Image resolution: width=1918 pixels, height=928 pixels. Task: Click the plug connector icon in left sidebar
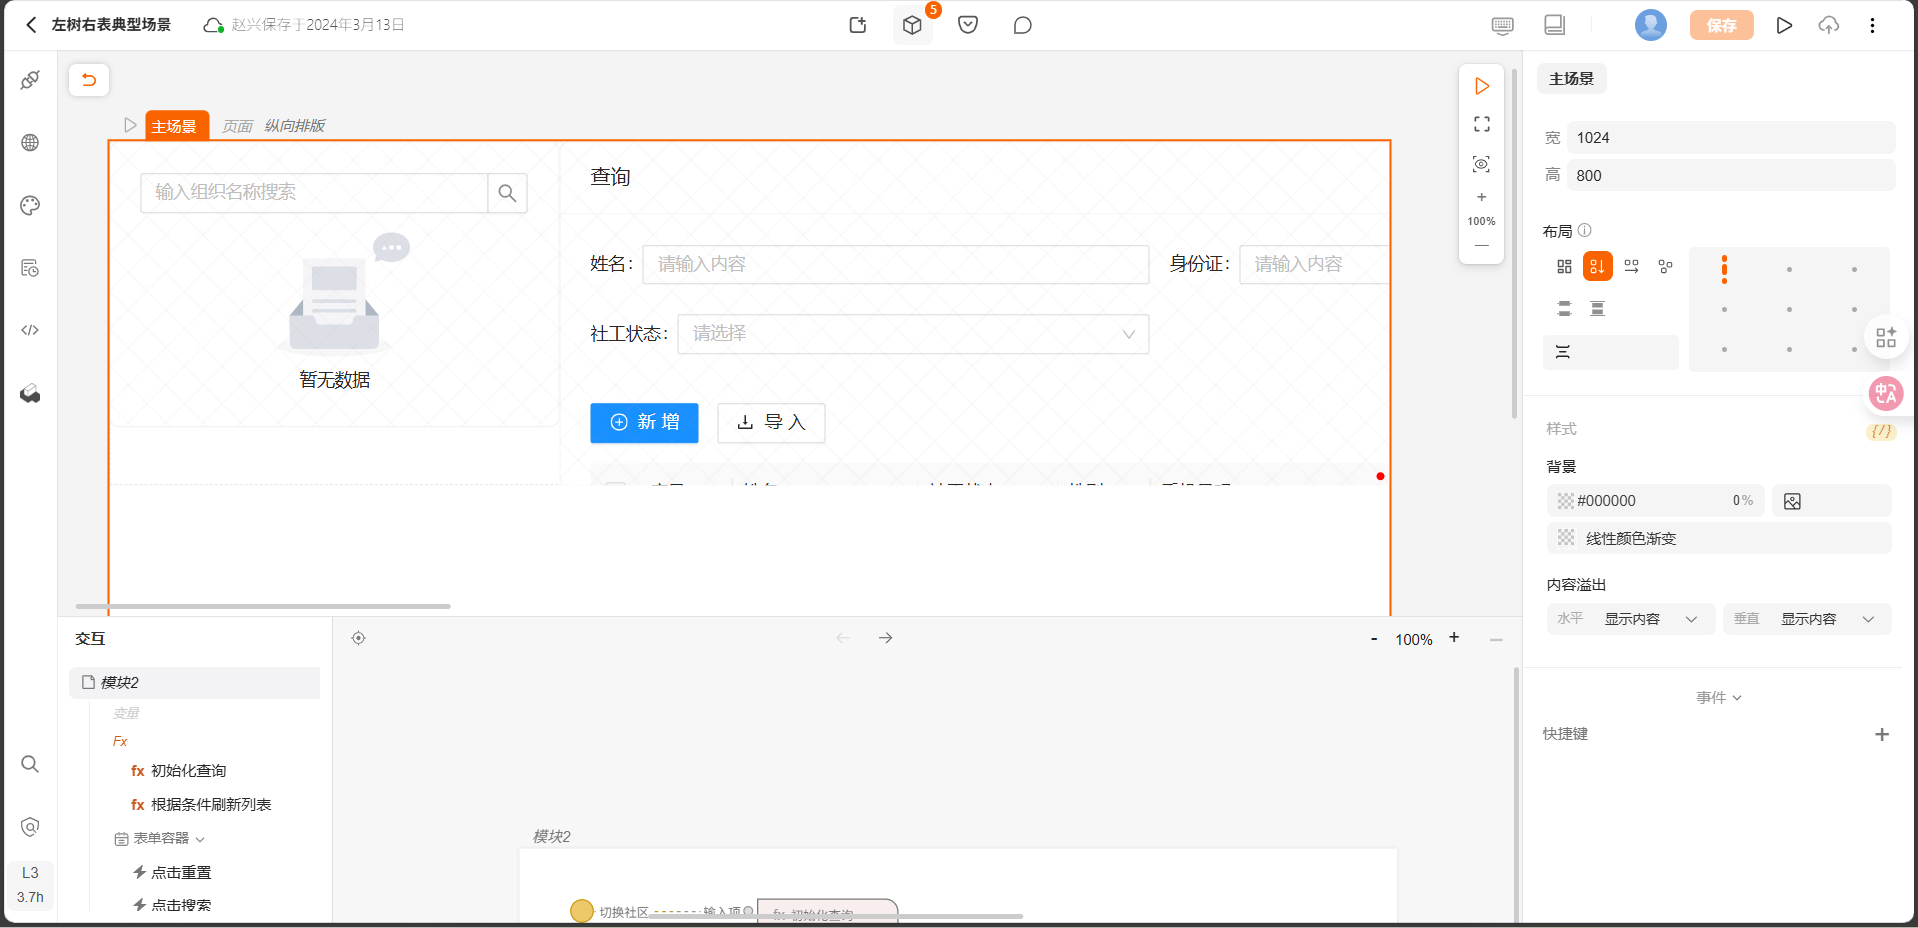click(x=30, y=80)
